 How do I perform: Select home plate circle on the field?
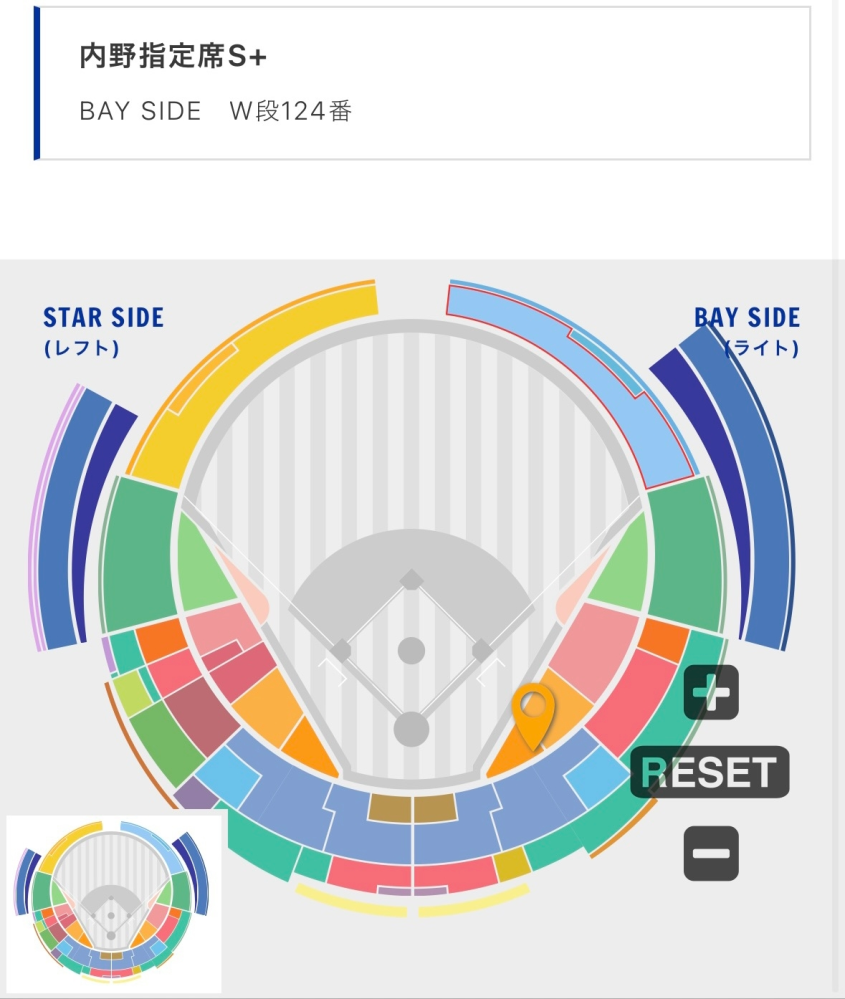tap(411, 729)
